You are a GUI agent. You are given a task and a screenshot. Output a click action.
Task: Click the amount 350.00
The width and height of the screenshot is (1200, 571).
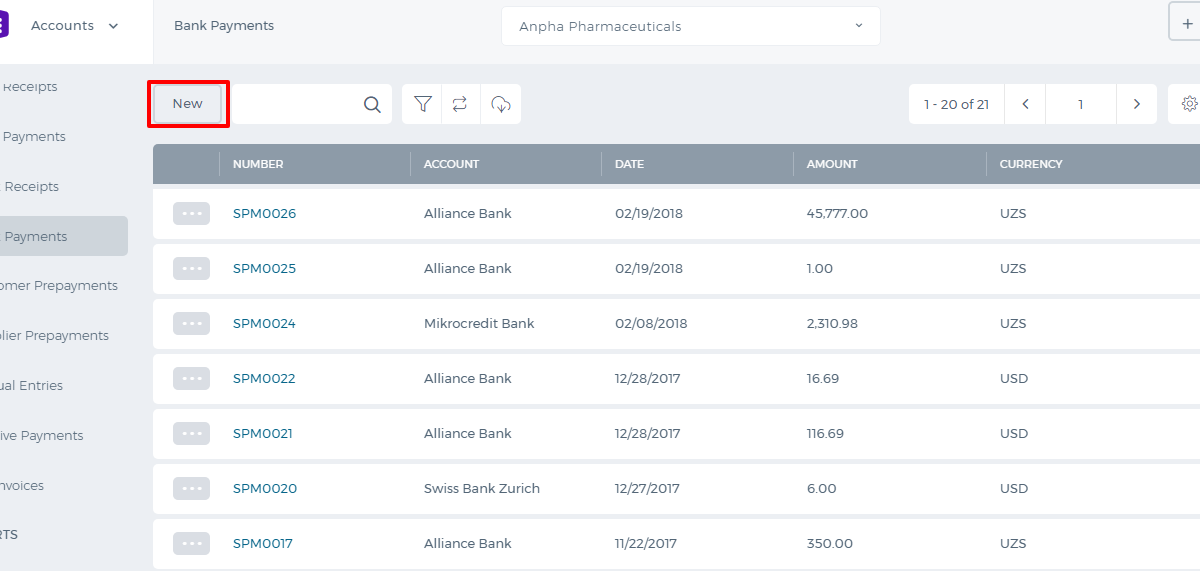830,543
